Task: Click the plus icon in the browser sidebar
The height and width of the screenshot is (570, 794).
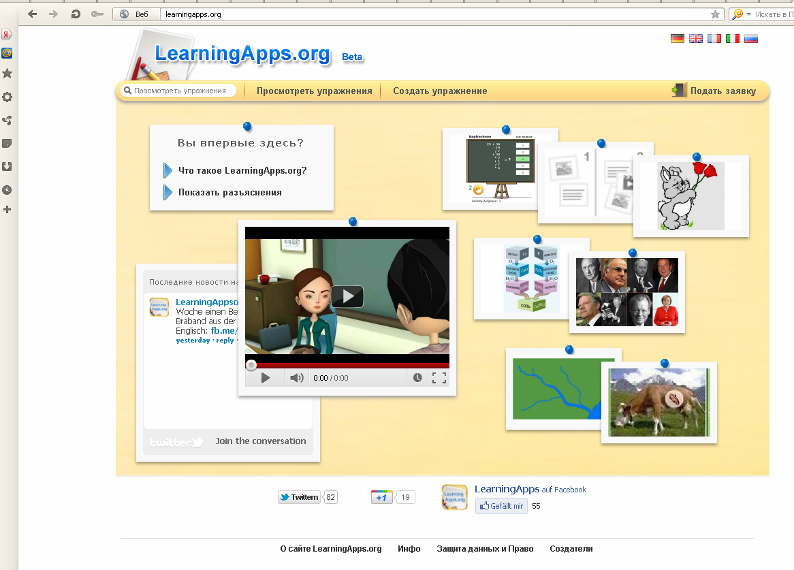Action: [7, 209]
